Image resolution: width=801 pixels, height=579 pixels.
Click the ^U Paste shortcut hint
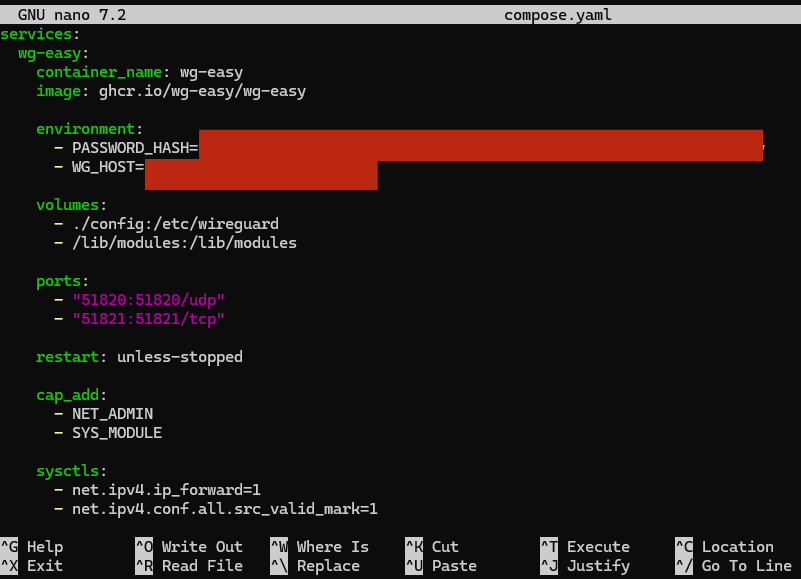(x=441, y=566)
